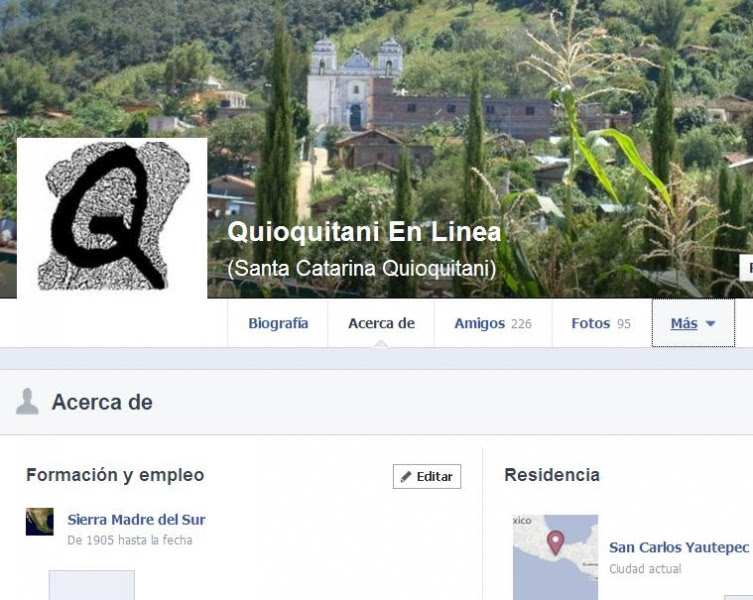The width and height of the screenshot is (753, 600).
Task: Click the pencil icon in the Editar button
Action: click(x=406, y=477)
